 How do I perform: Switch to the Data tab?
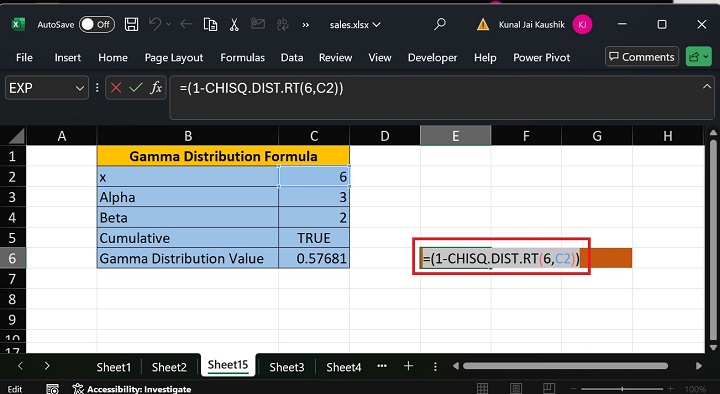[x=292, y=57]
